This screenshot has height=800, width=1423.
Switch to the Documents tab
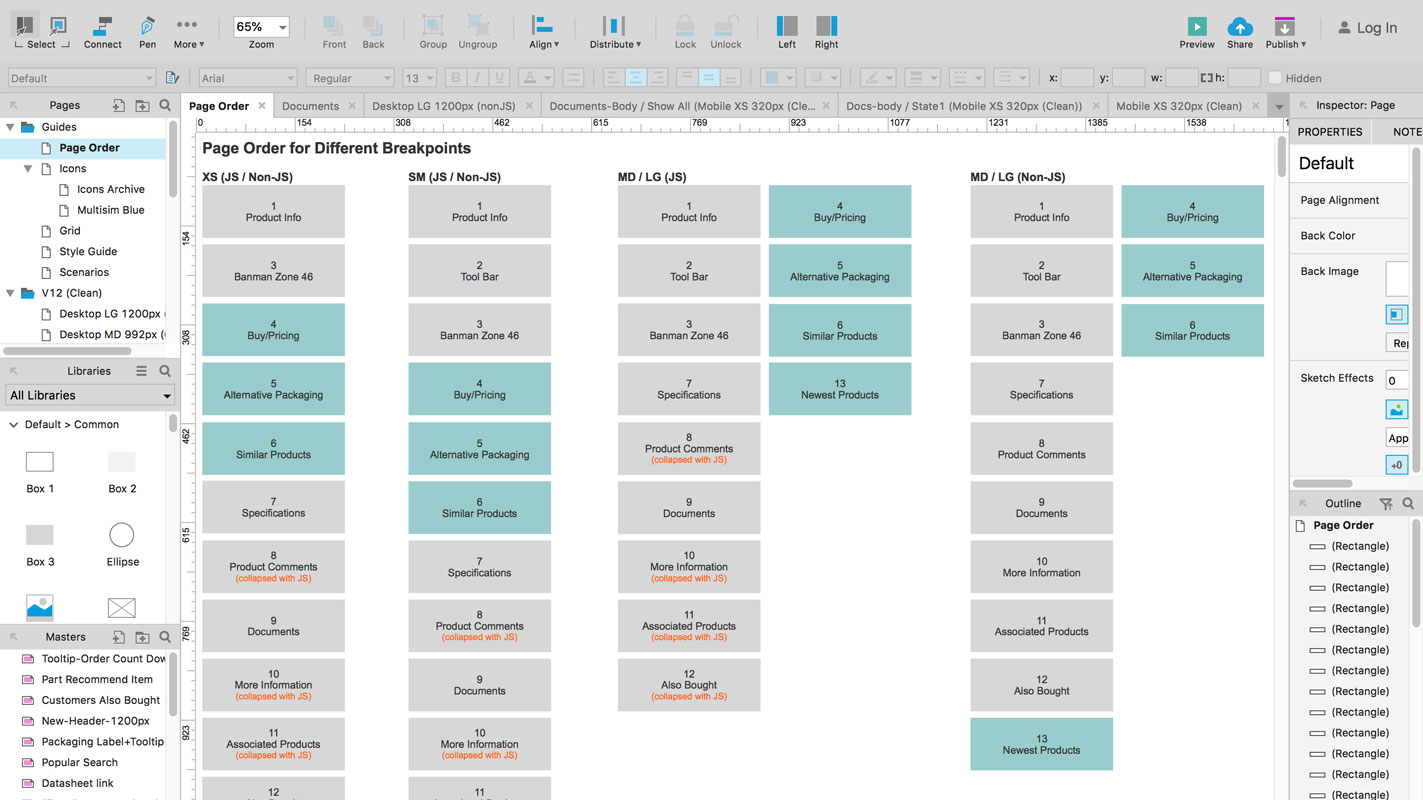tap(310, 106)
